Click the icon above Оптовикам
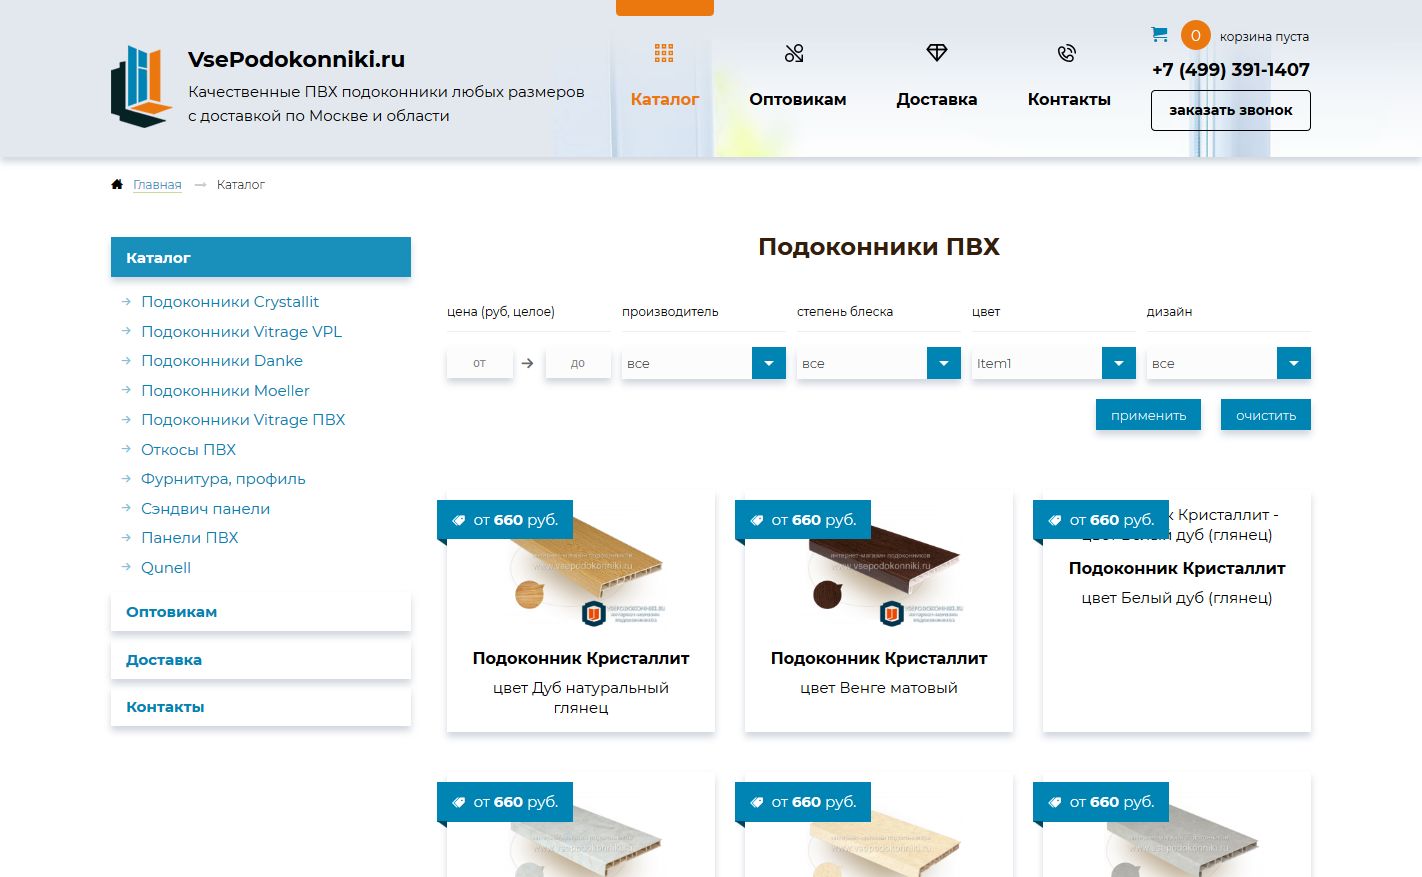The width and height of the screenshot is (1422, 877). coord(794,53)
